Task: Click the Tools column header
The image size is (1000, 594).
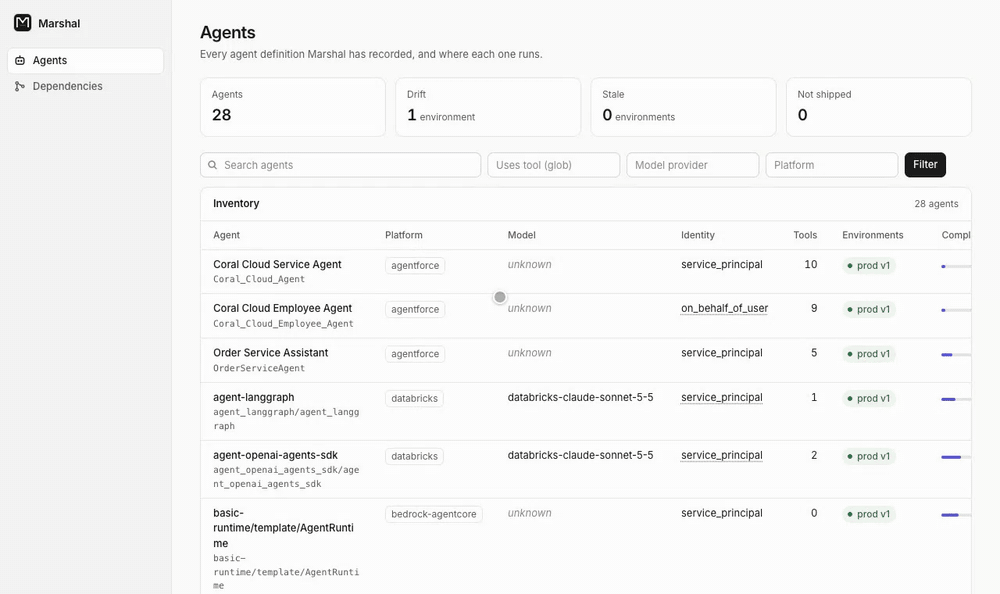Action: point(805,235)
